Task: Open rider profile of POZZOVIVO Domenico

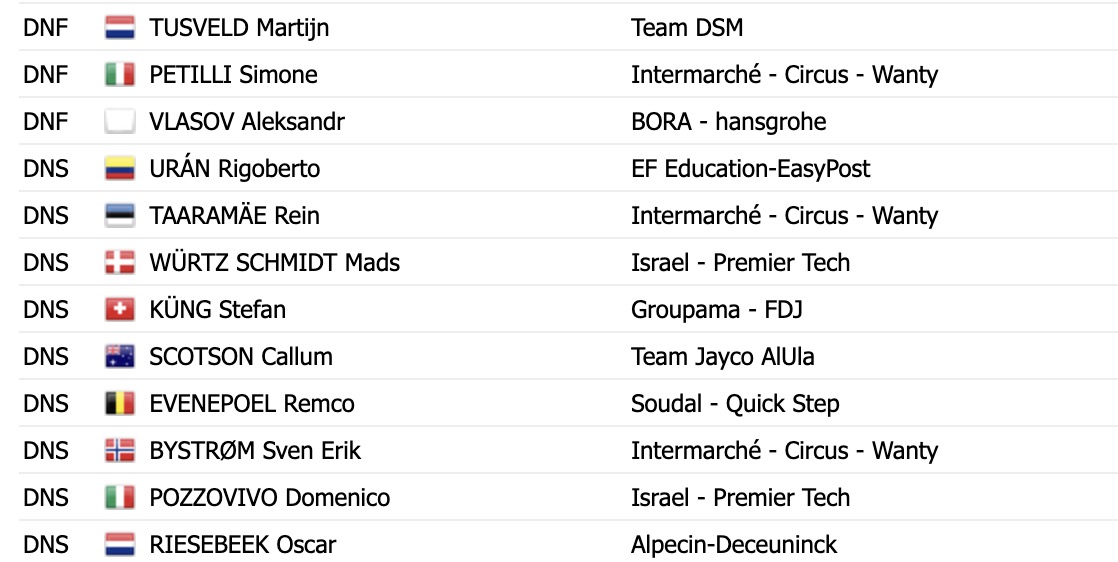Action: pos(270,498)
